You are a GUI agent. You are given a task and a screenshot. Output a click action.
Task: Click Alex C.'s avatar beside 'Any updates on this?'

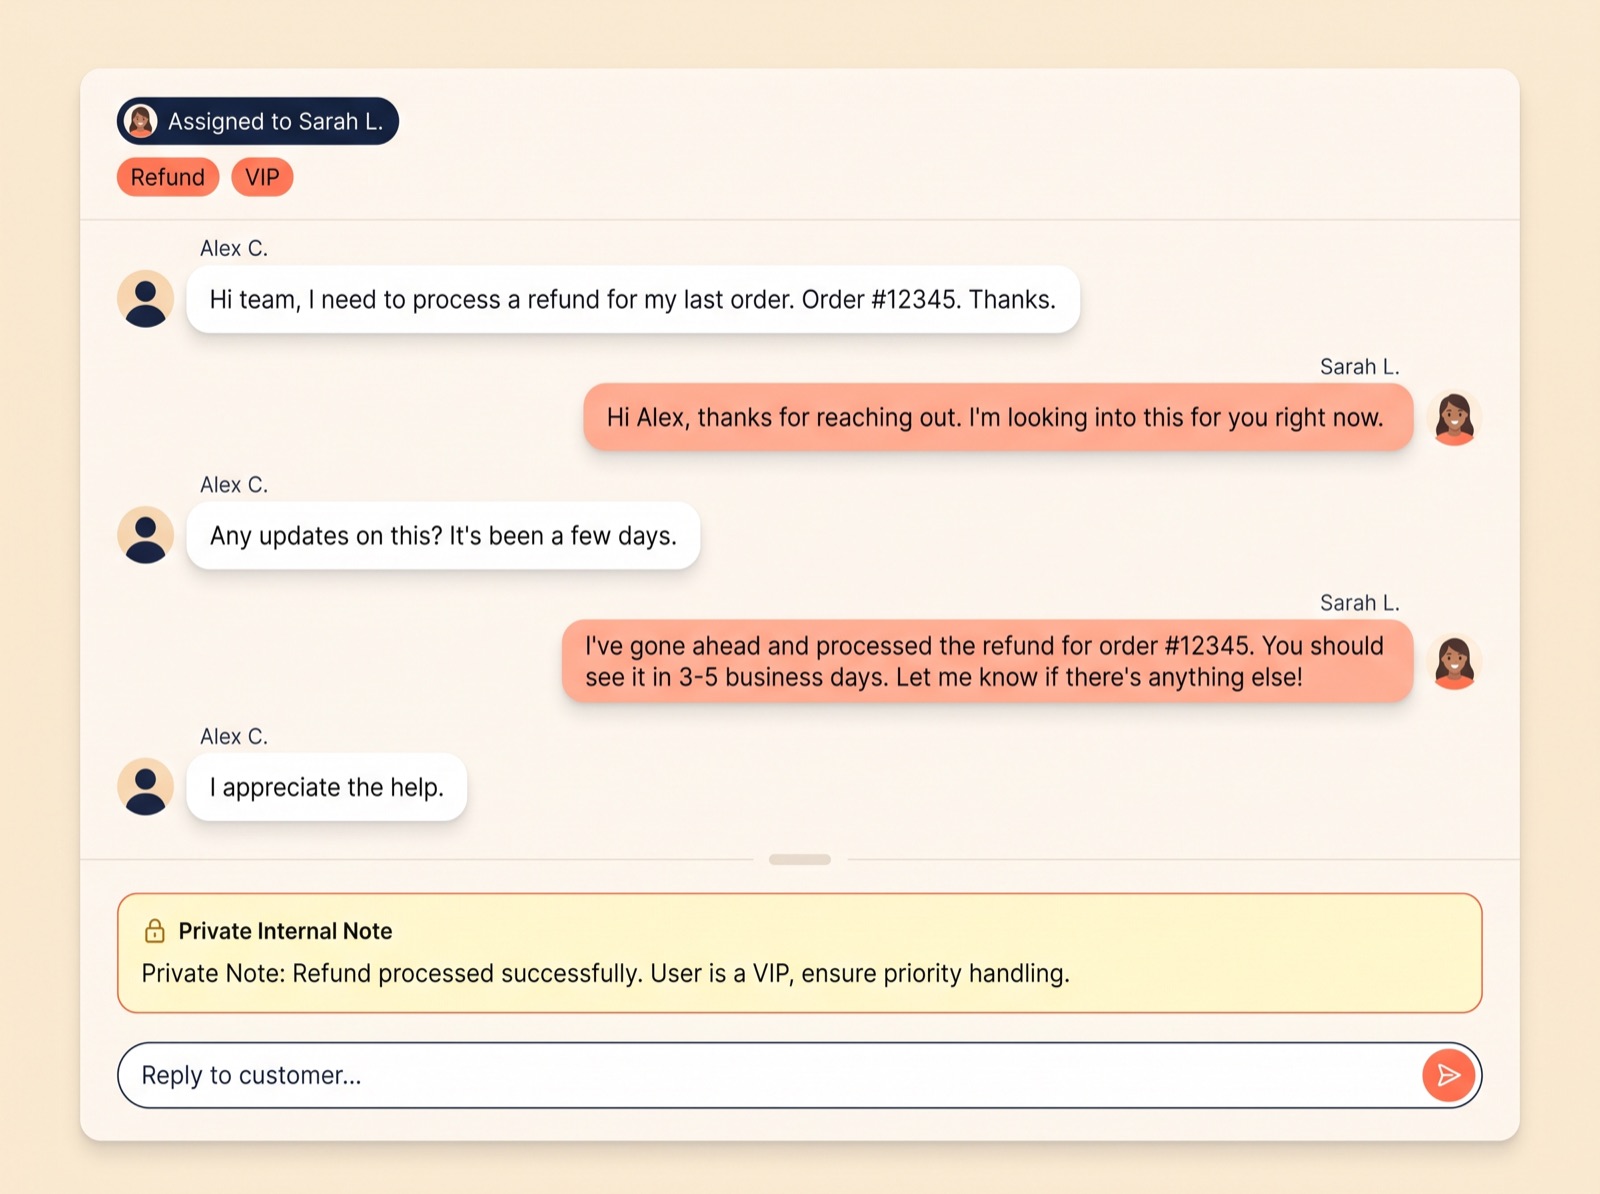(146, 535)
